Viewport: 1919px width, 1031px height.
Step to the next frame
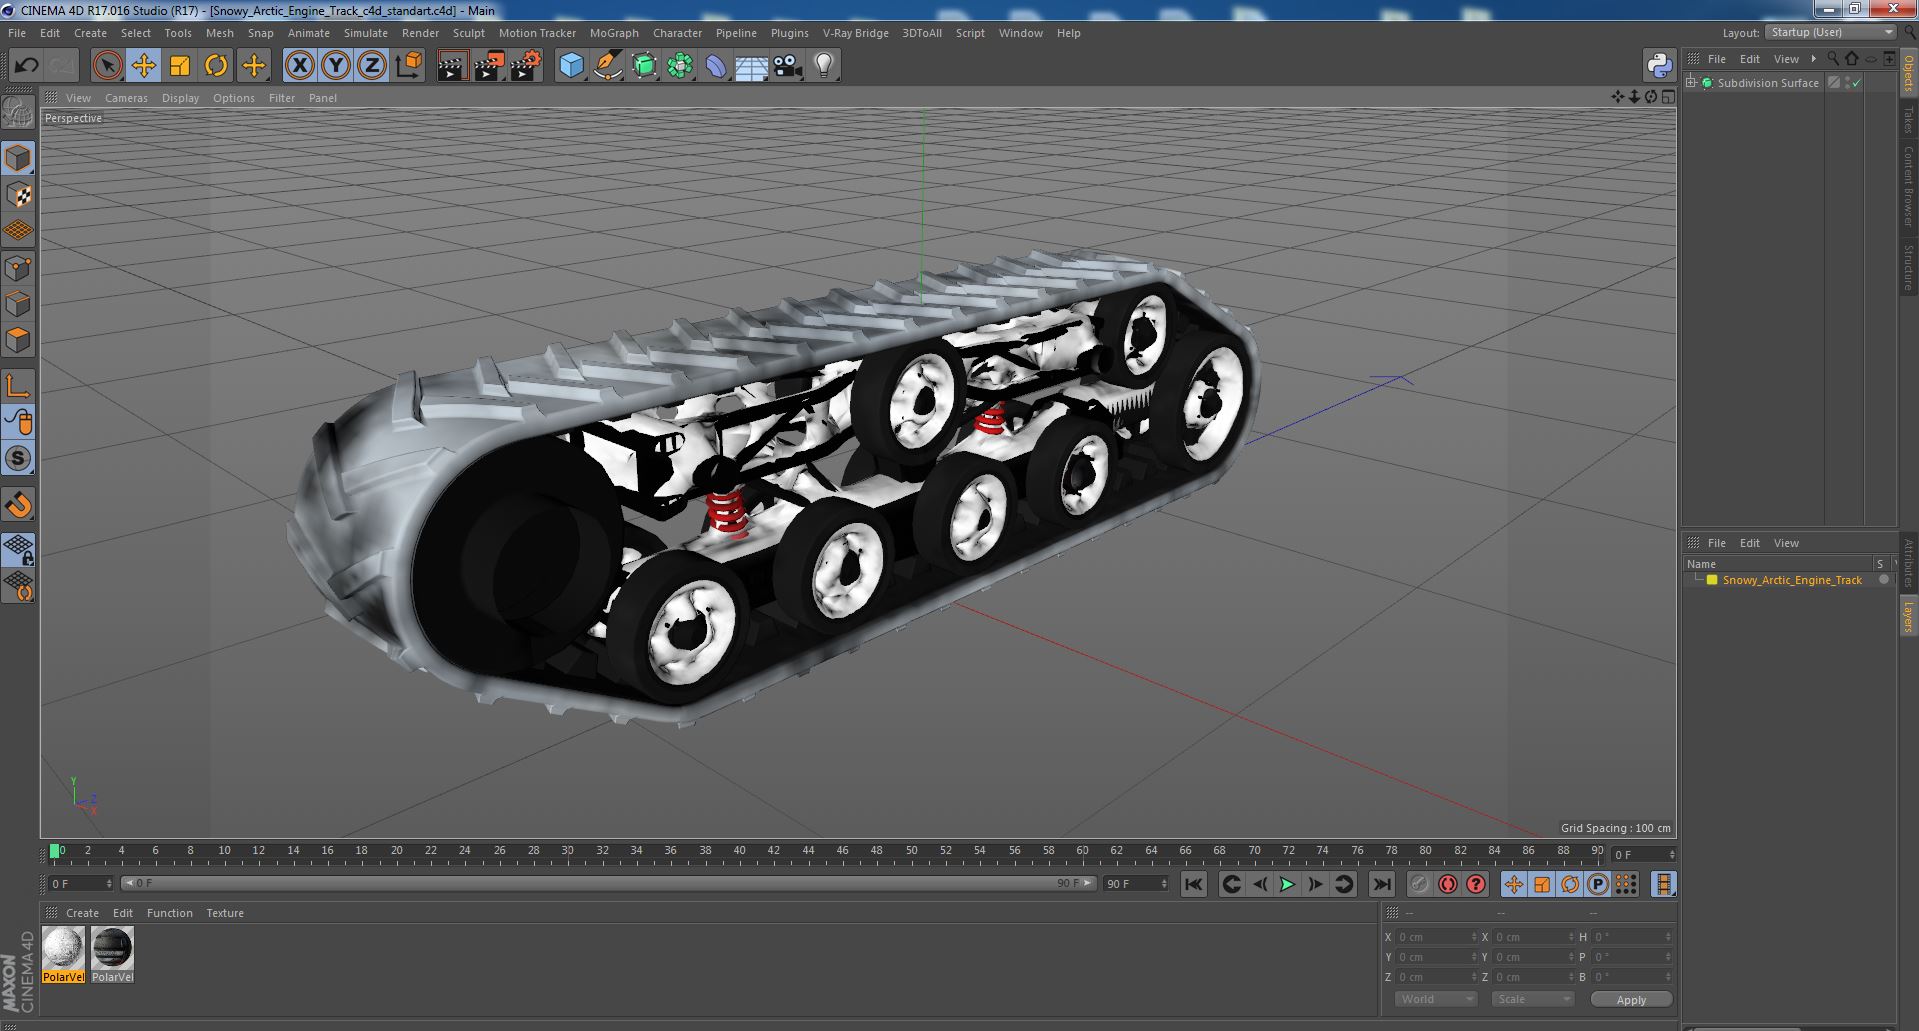[x=1315, y=884]
